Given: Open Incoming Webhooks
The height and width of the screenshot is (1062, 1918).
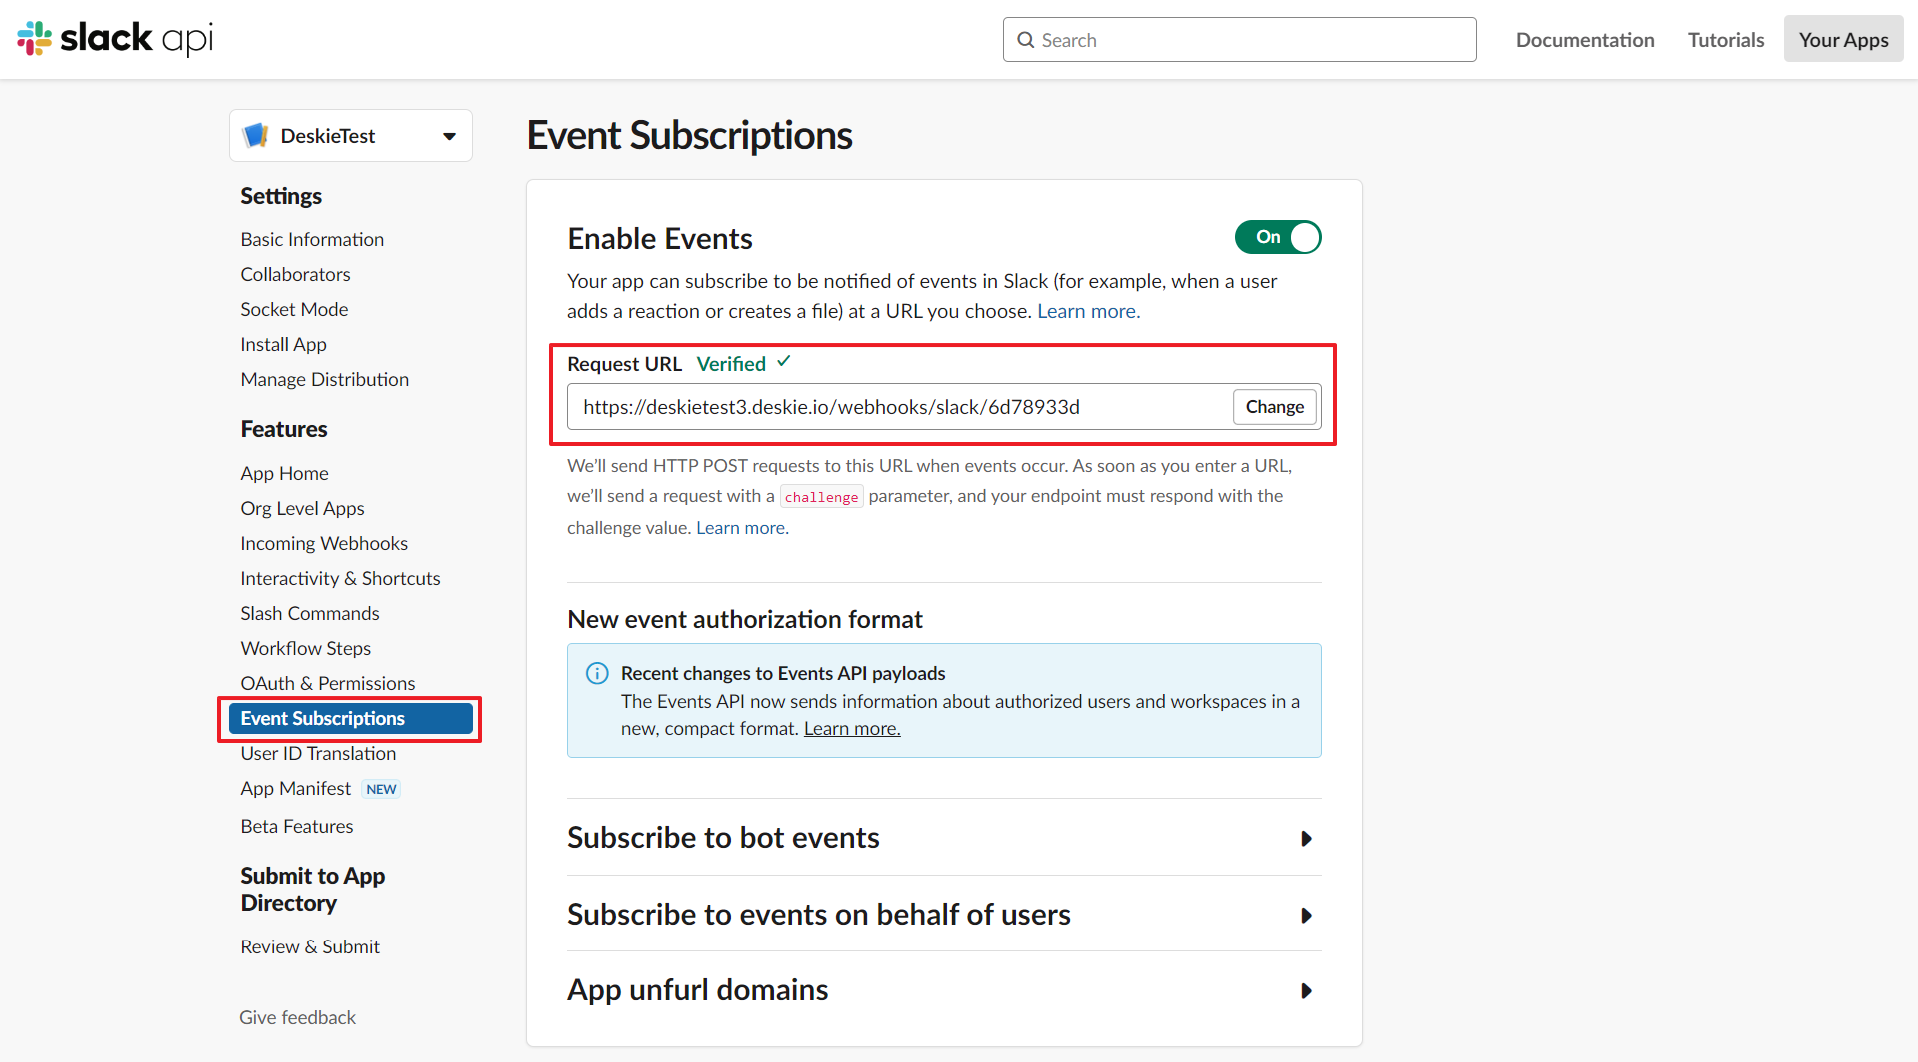Looking at the screenshot, I should pyautogui.click(x=324, y=543).
